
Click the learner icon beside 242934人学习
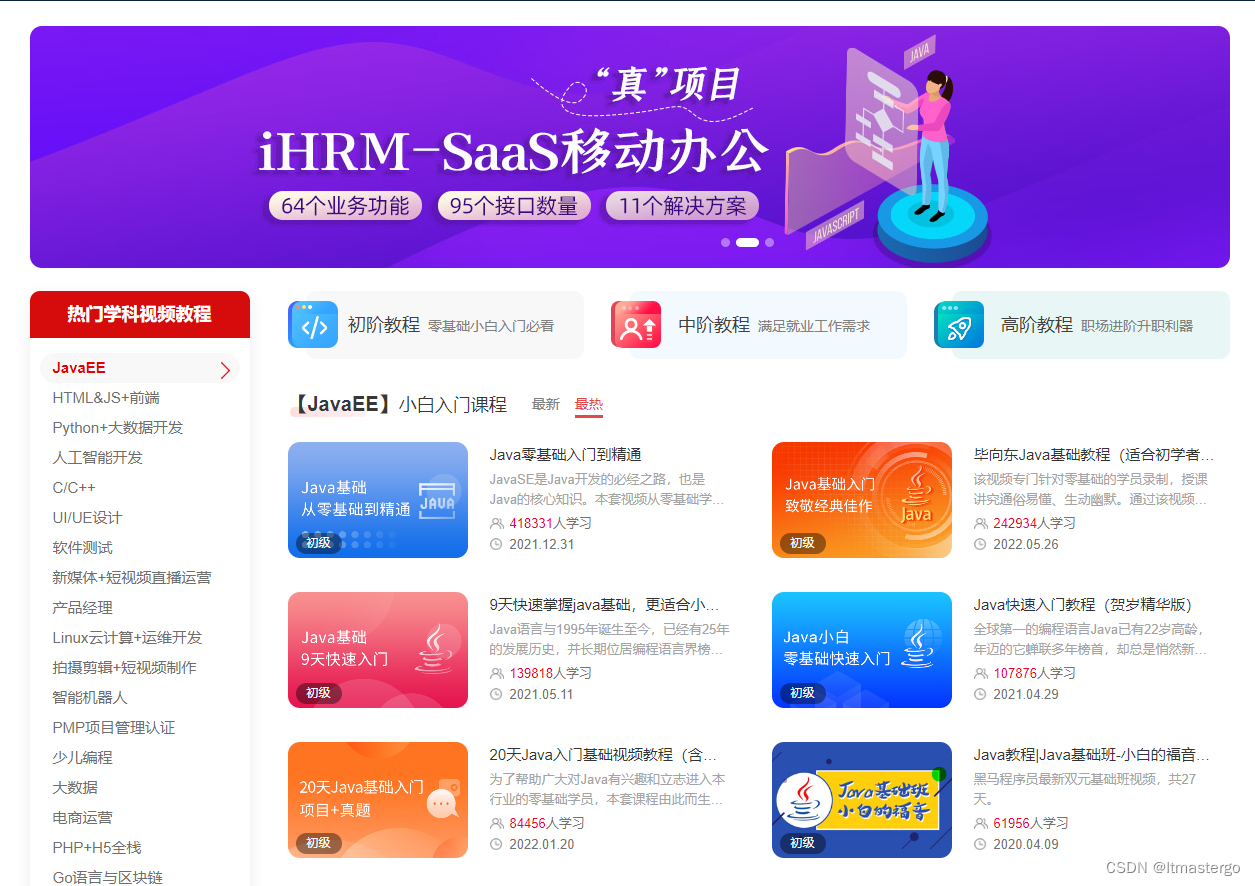point(981,523)
